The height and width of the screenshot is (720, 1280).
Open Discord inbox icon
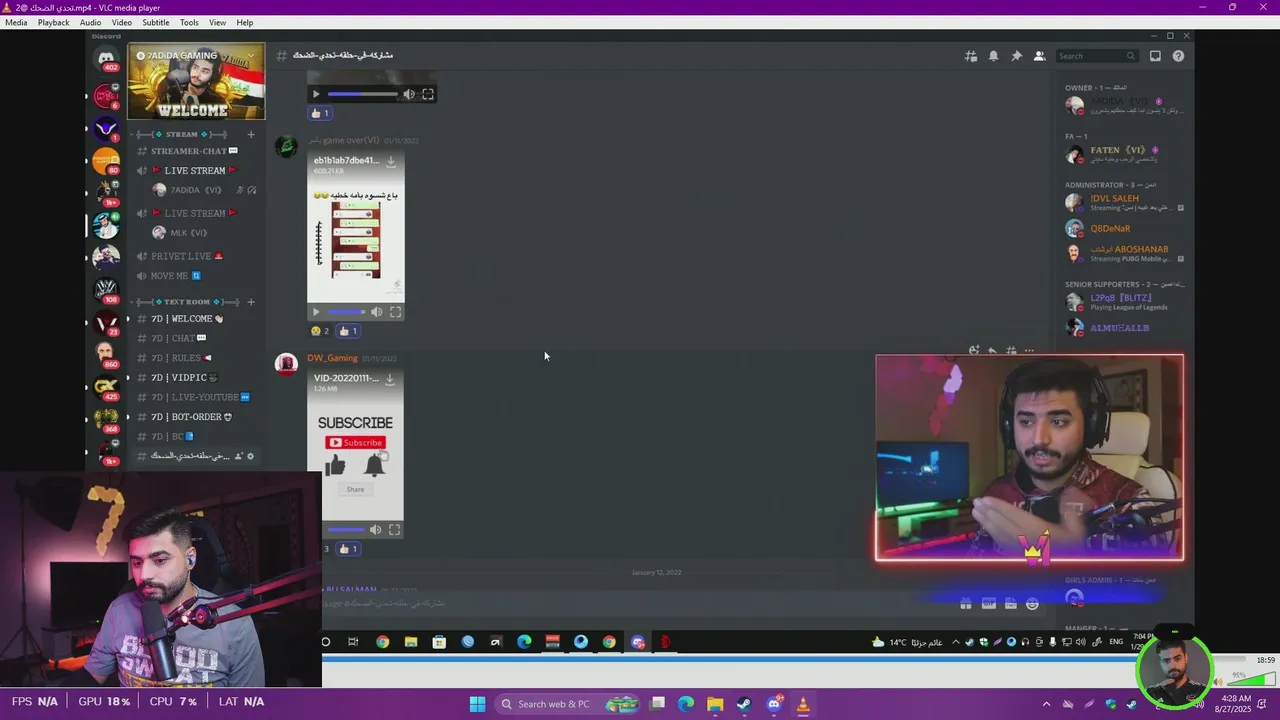[1155, 56]
